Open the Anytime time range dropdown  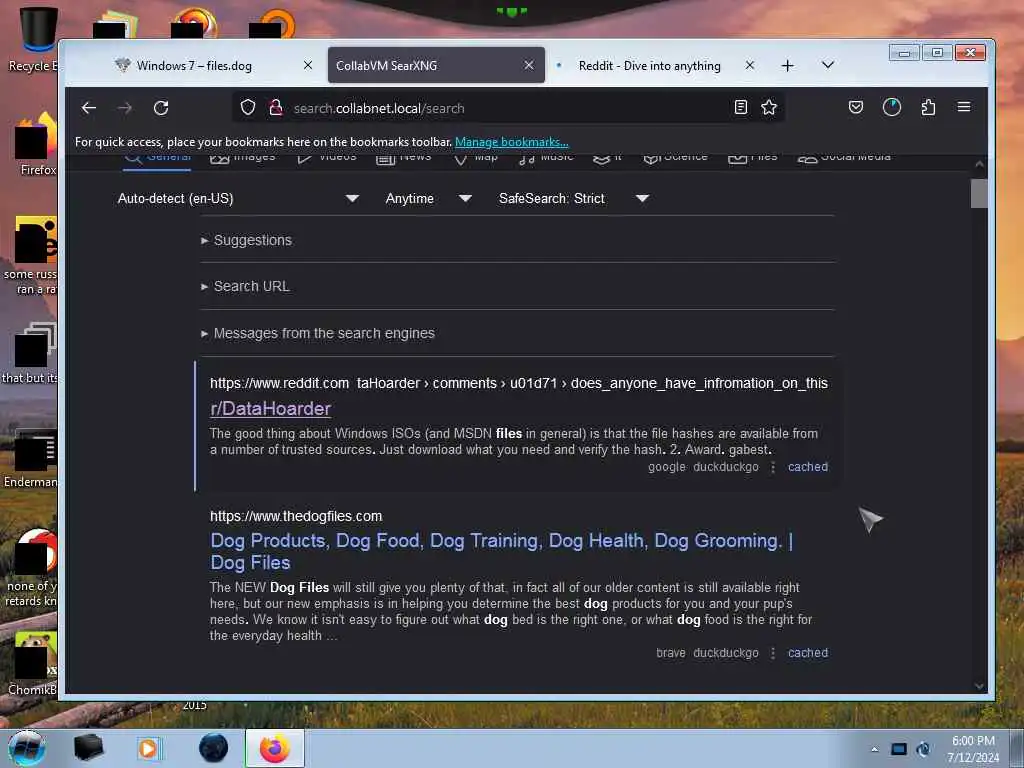(428, 199)
